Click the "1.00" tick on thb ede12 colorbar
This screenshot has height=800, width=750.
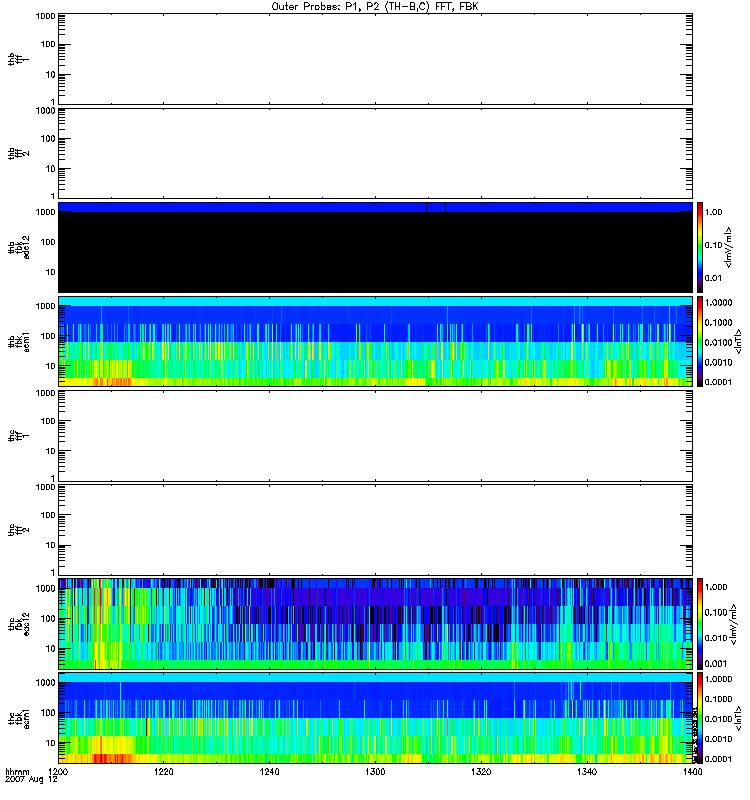click(713, 212)
